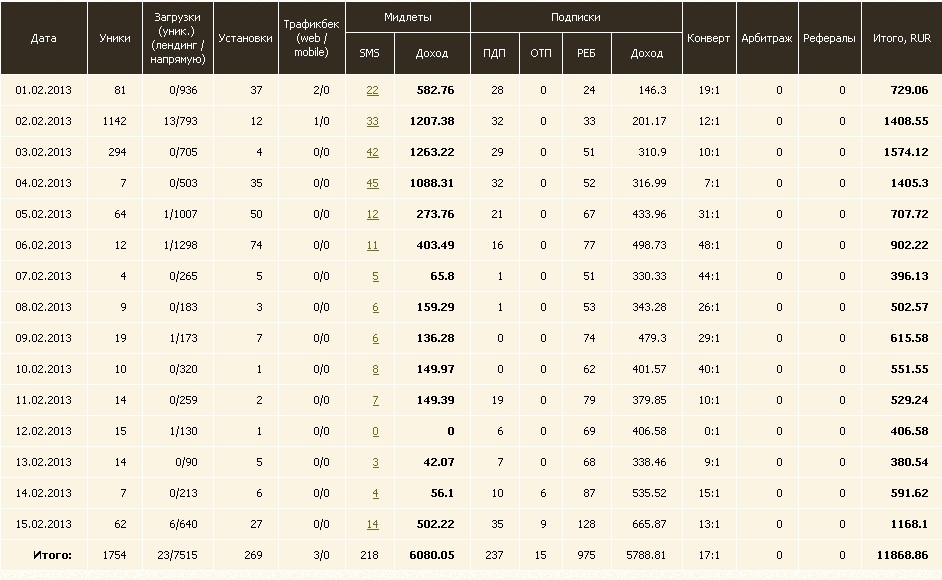The width and height of the screenshot is (942, 580).
Task: Open SMS link 3 for 13.02.2013
Action: (375, 462)
